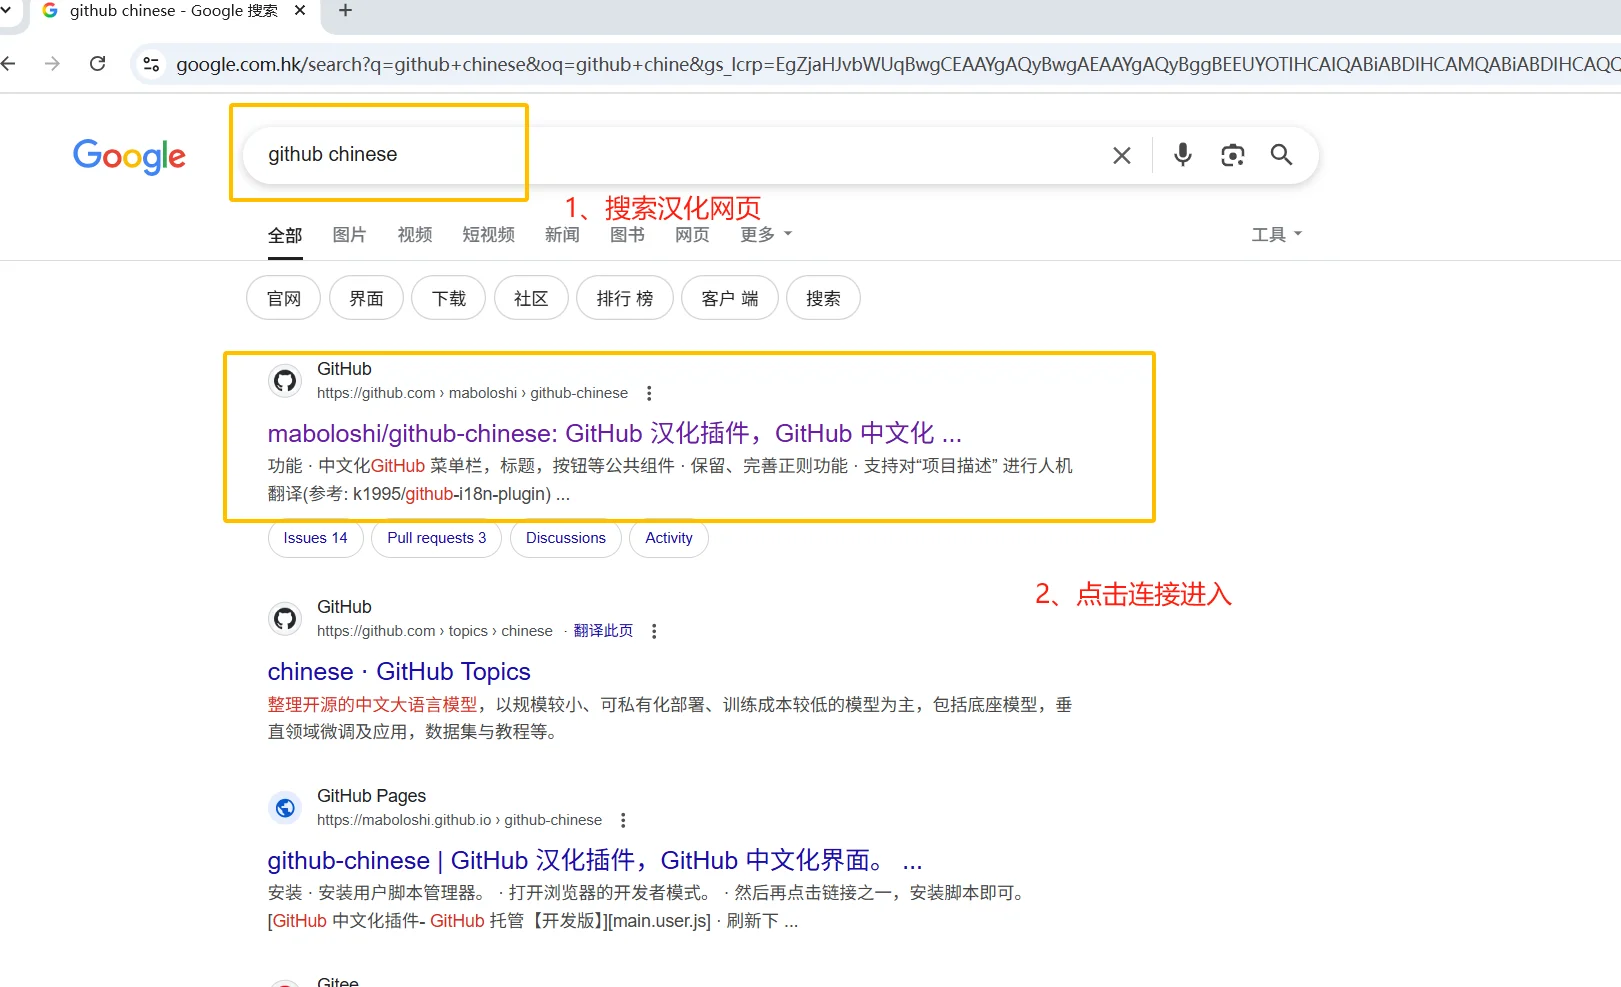The height and width of the screenshot is (987, 1621).
Task: Open the Pull requests 3 link
Action: (x=436, y=538)
